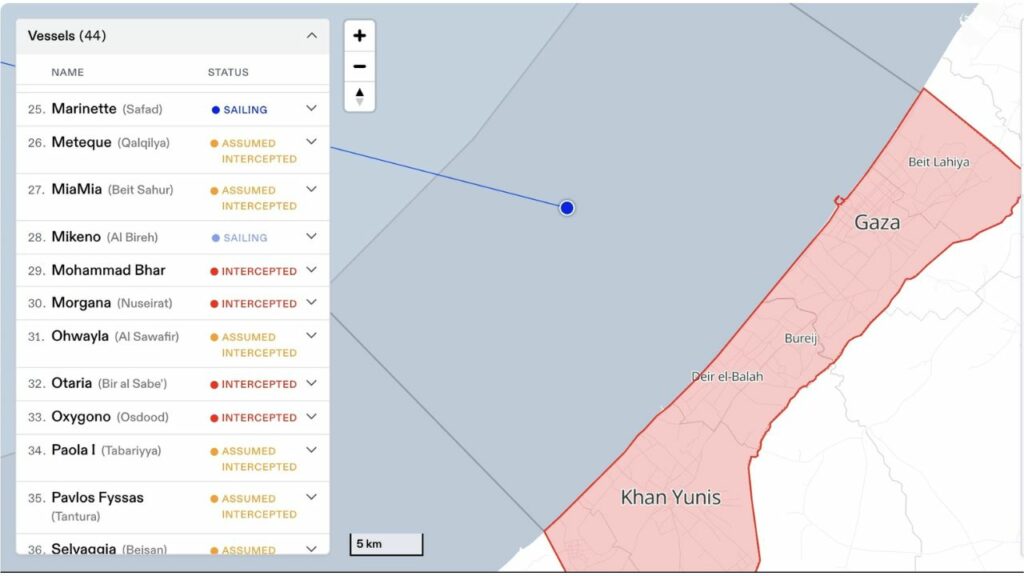Screen dimensions: 1024x576
Task: Expand the Meteque vessel row chevron
Action: click(x=311, y=142)
